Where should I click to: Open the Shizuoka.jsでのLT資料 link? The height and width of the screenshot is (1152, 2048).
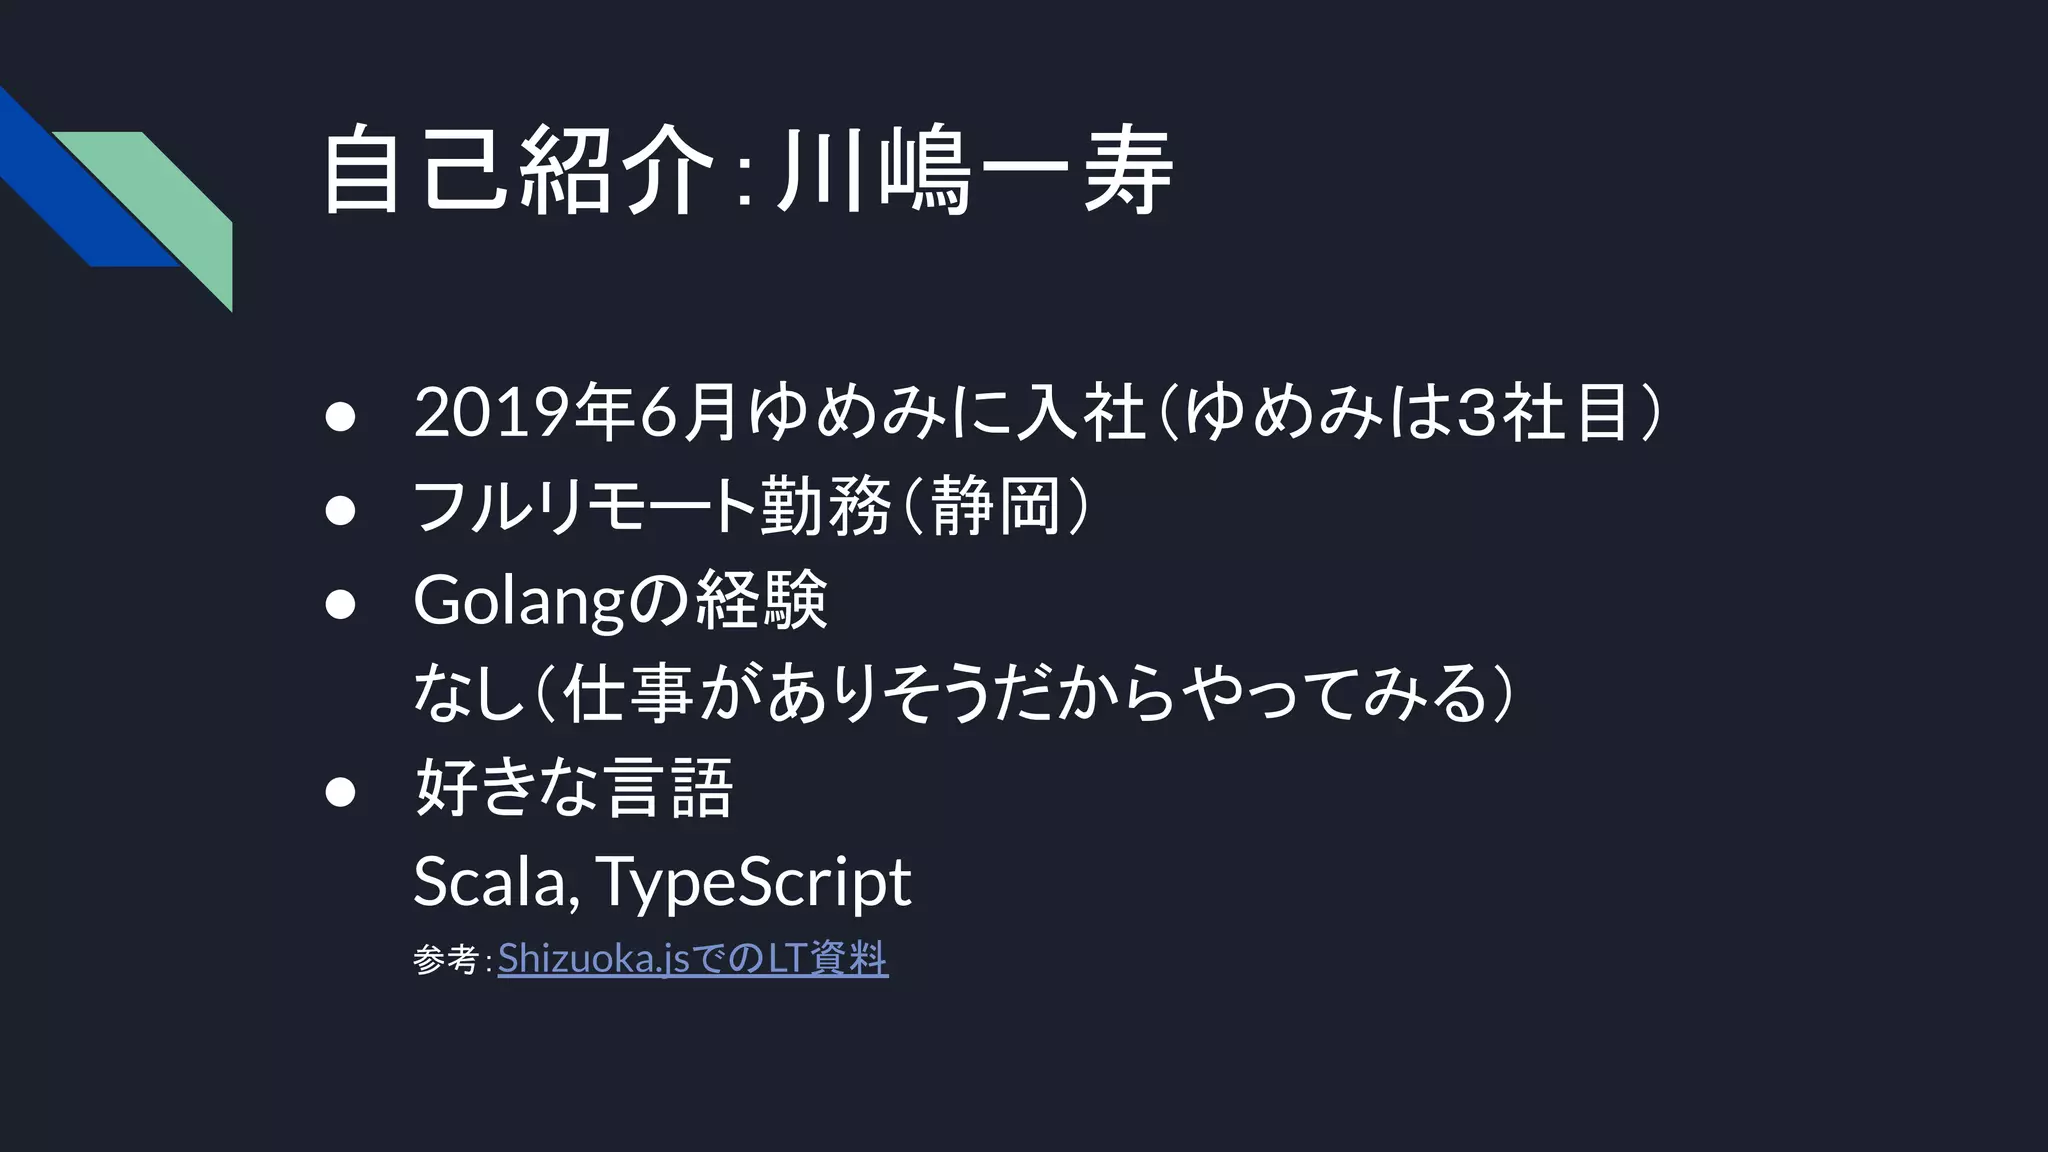coord(693,959)
